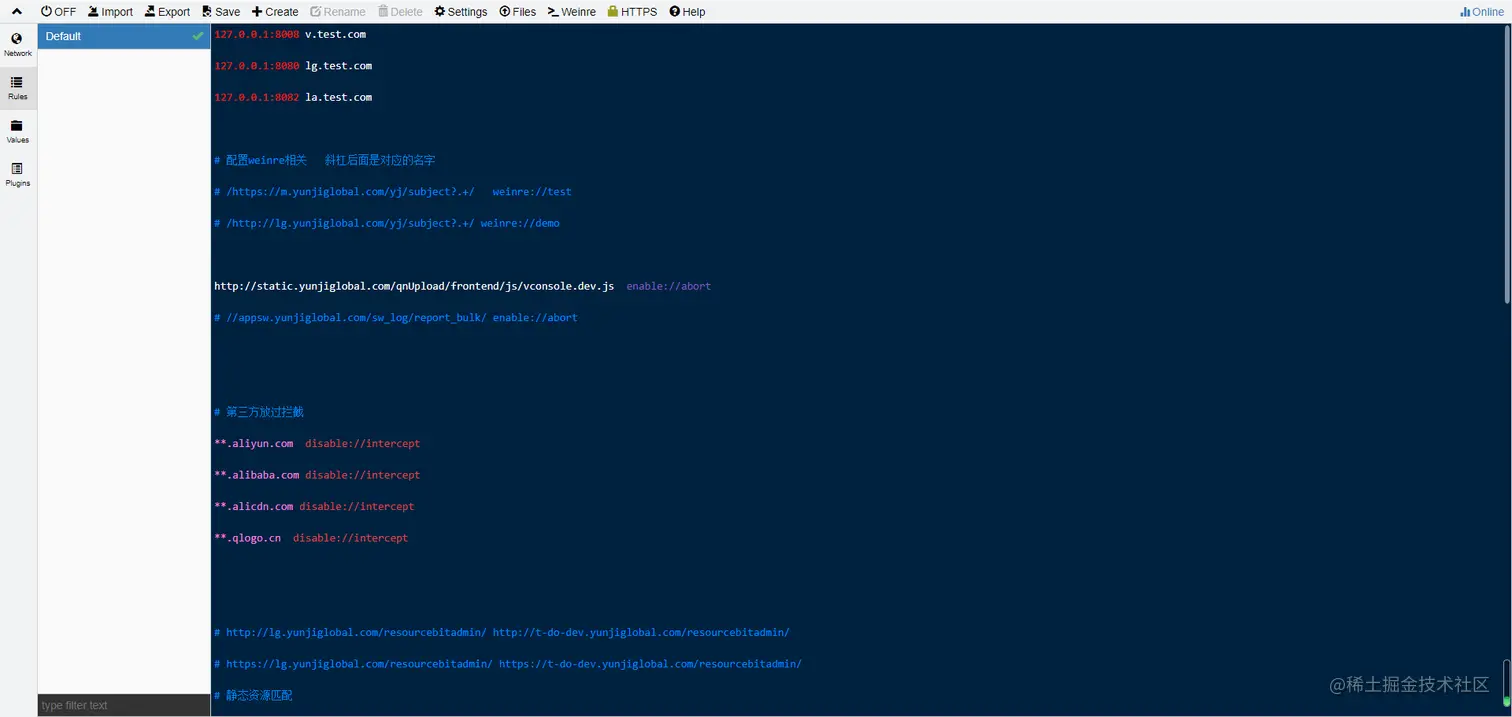Open the Weinre menu
This screenshot has height=717, width=1512.
[572, 12]
